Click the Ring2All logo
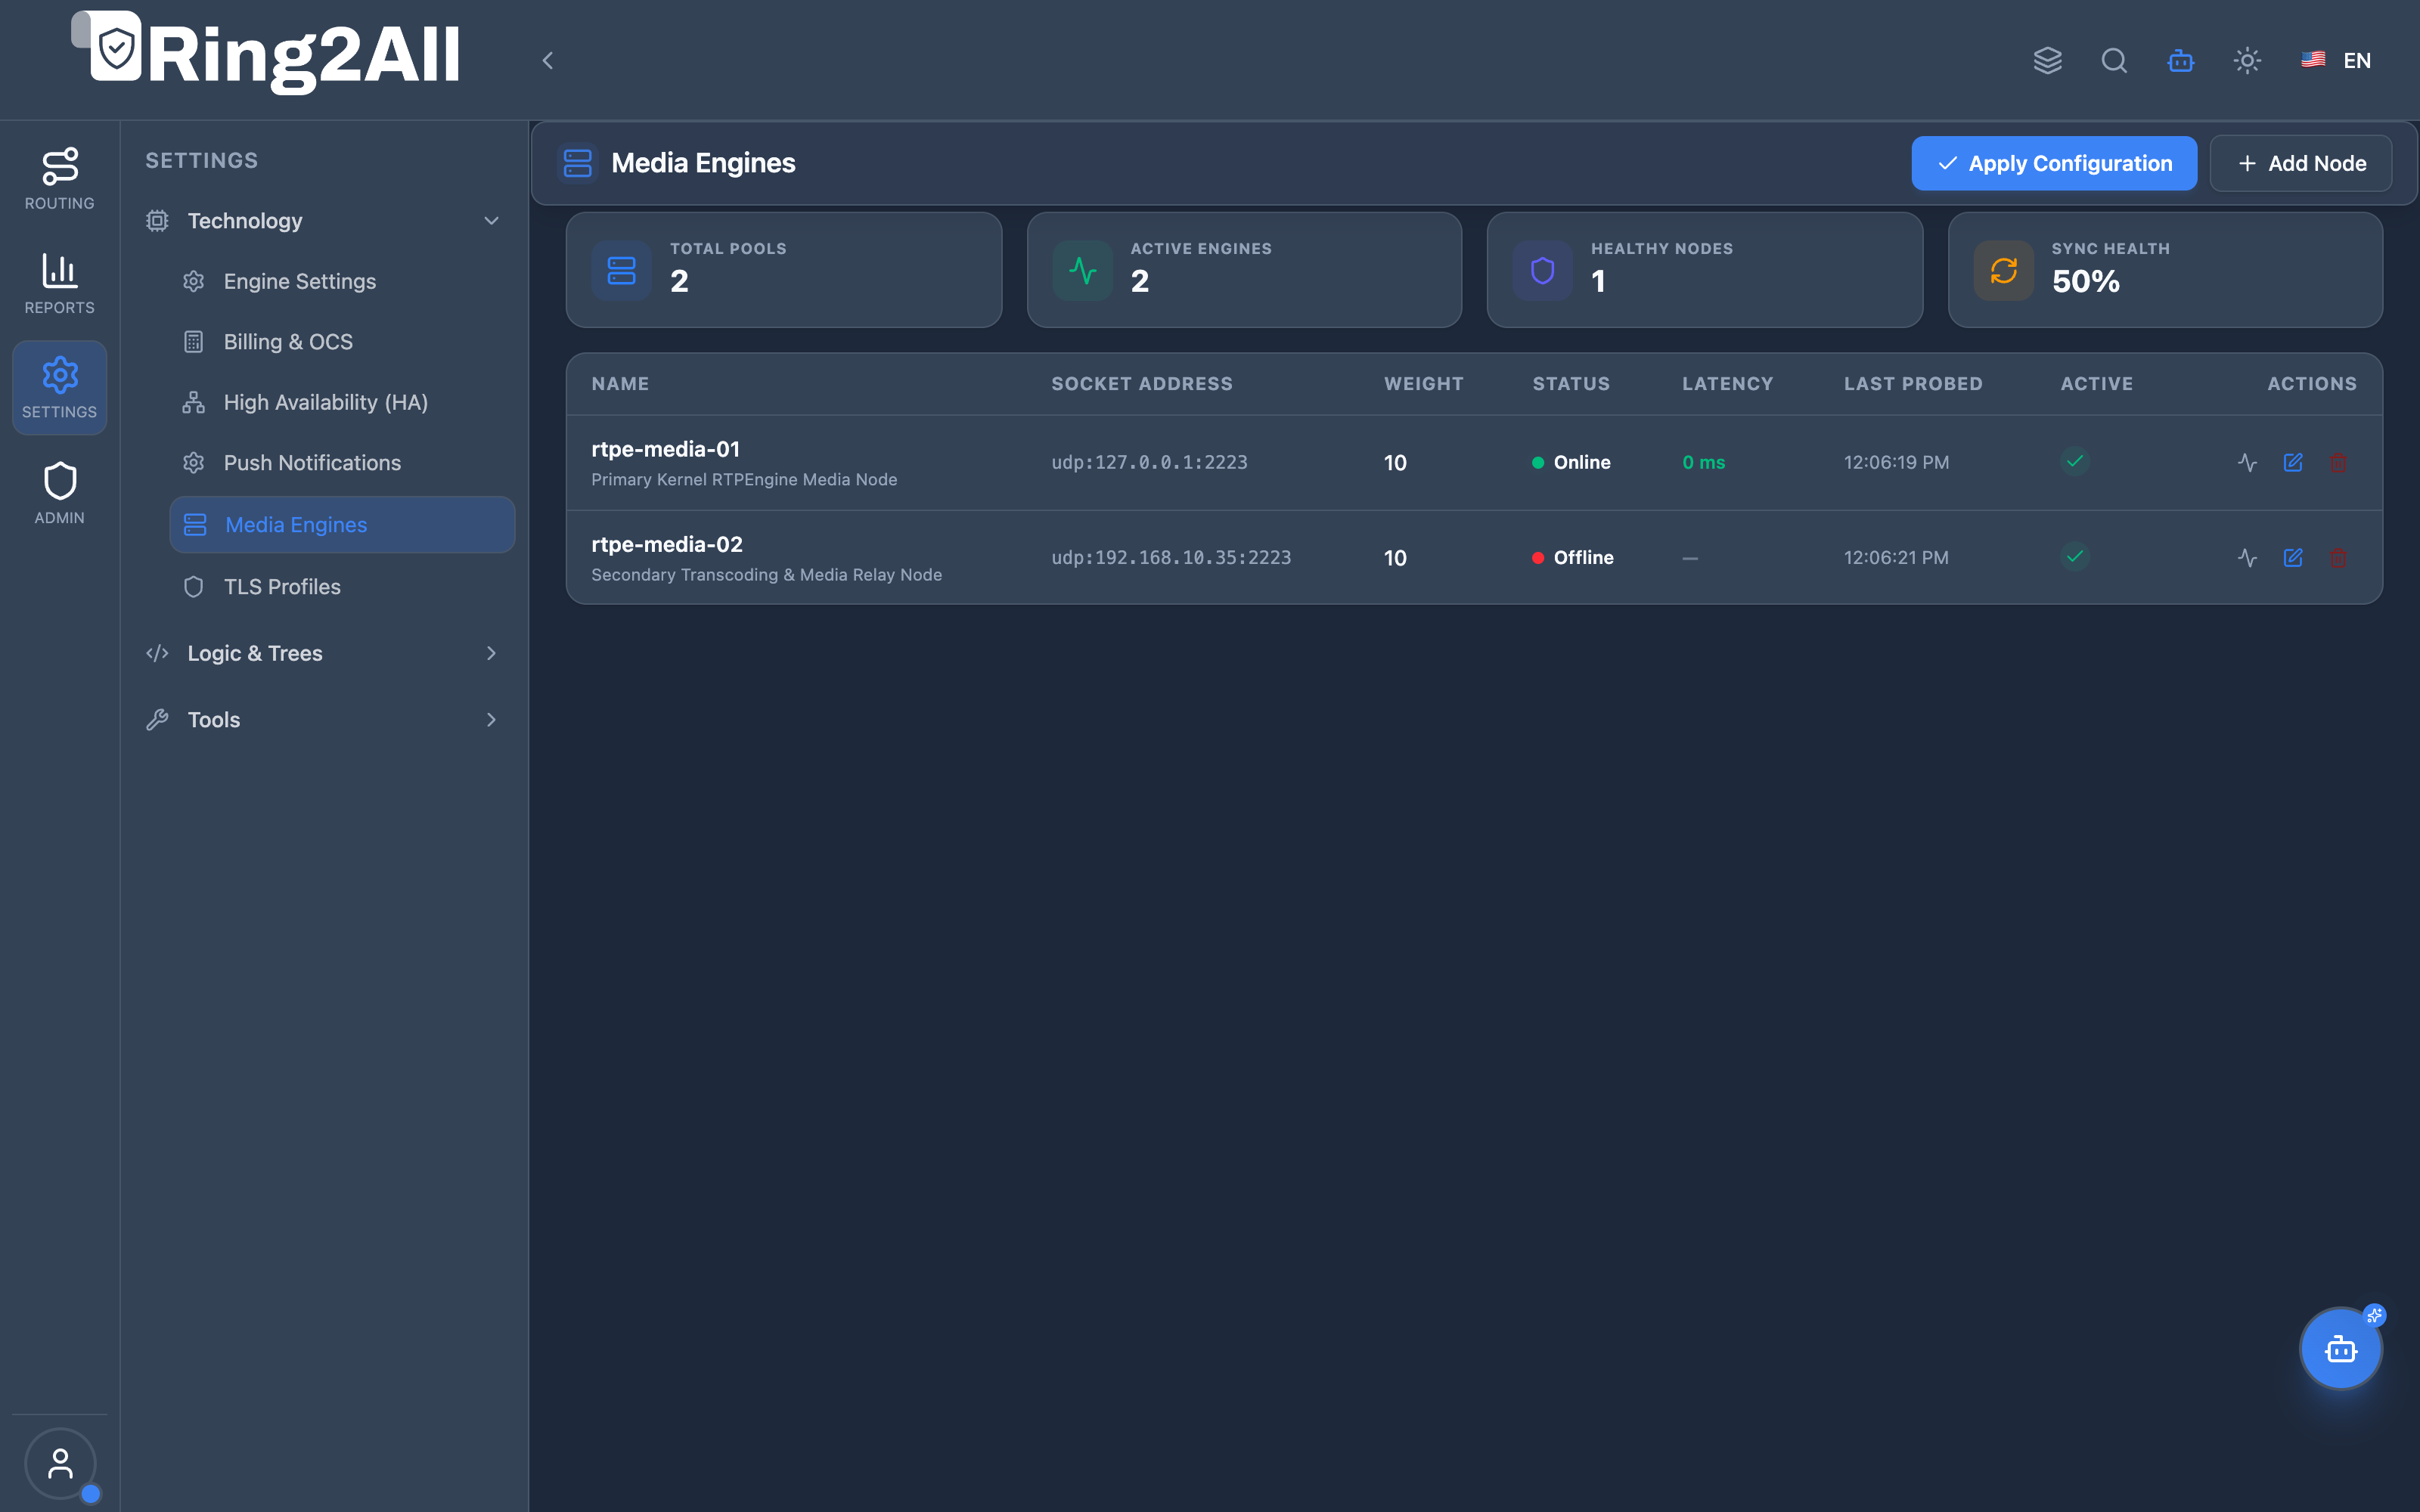 266,53
